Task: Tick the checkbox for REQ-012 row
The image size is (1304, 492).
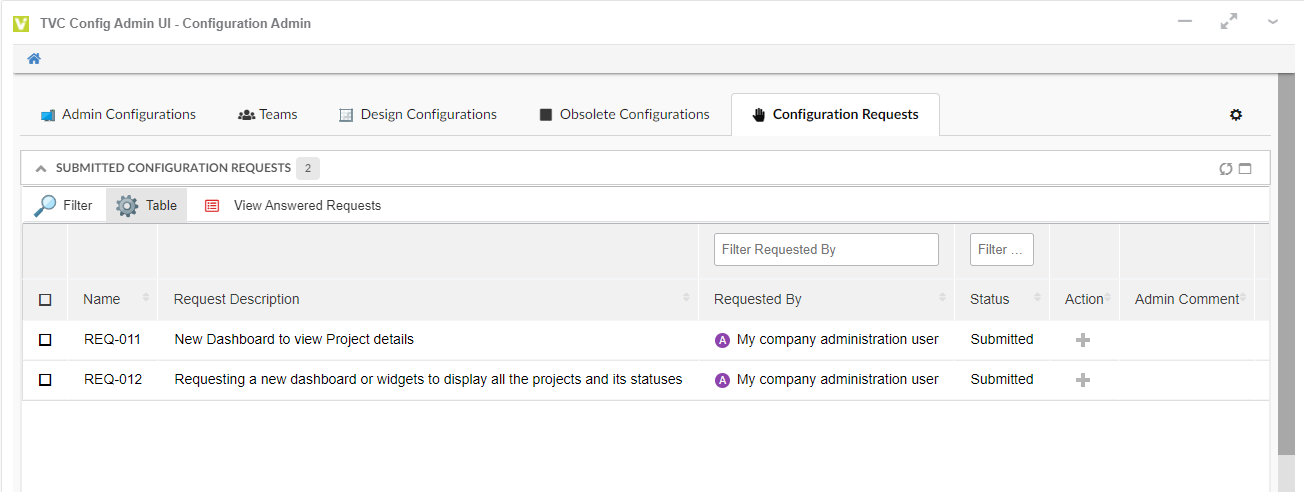Action: click(x=45, y=380)
